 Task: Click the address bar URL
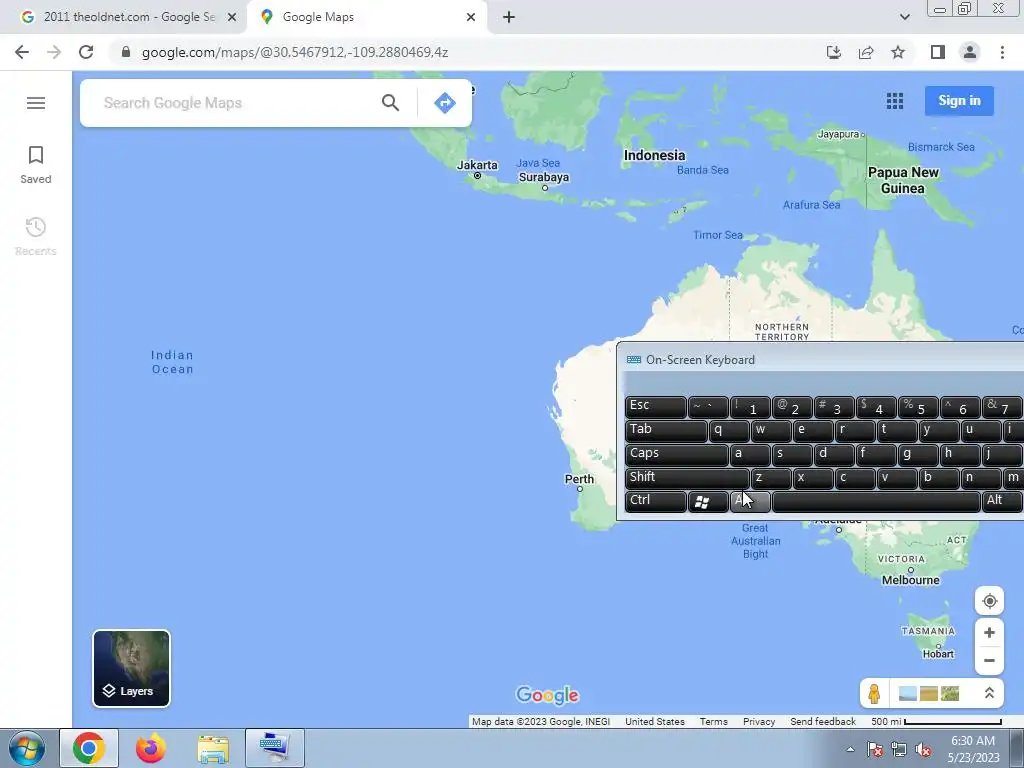click(x=295, y=52)
